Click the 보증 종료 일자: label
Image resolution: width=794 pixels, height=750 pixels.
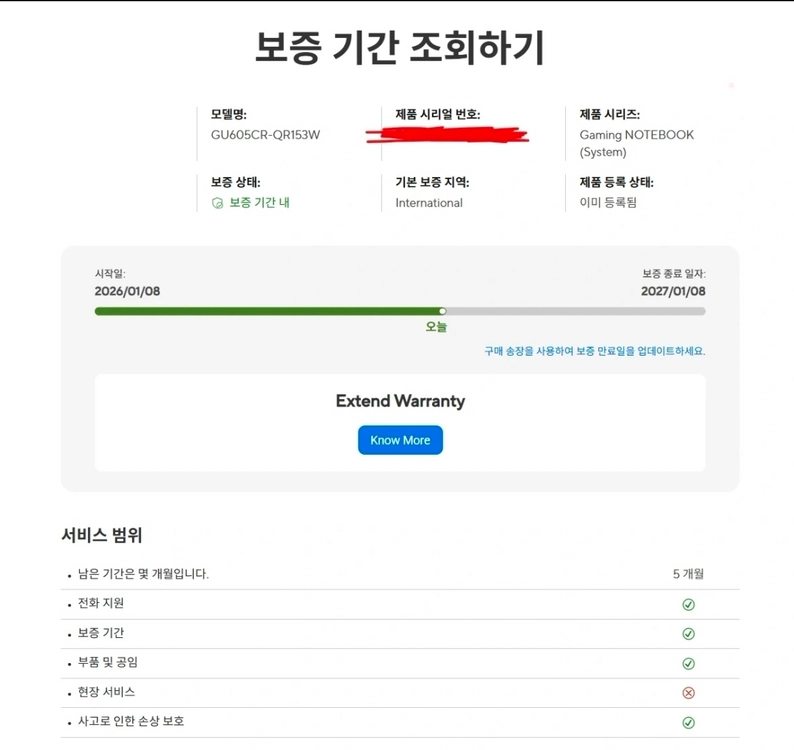point(674,274)
